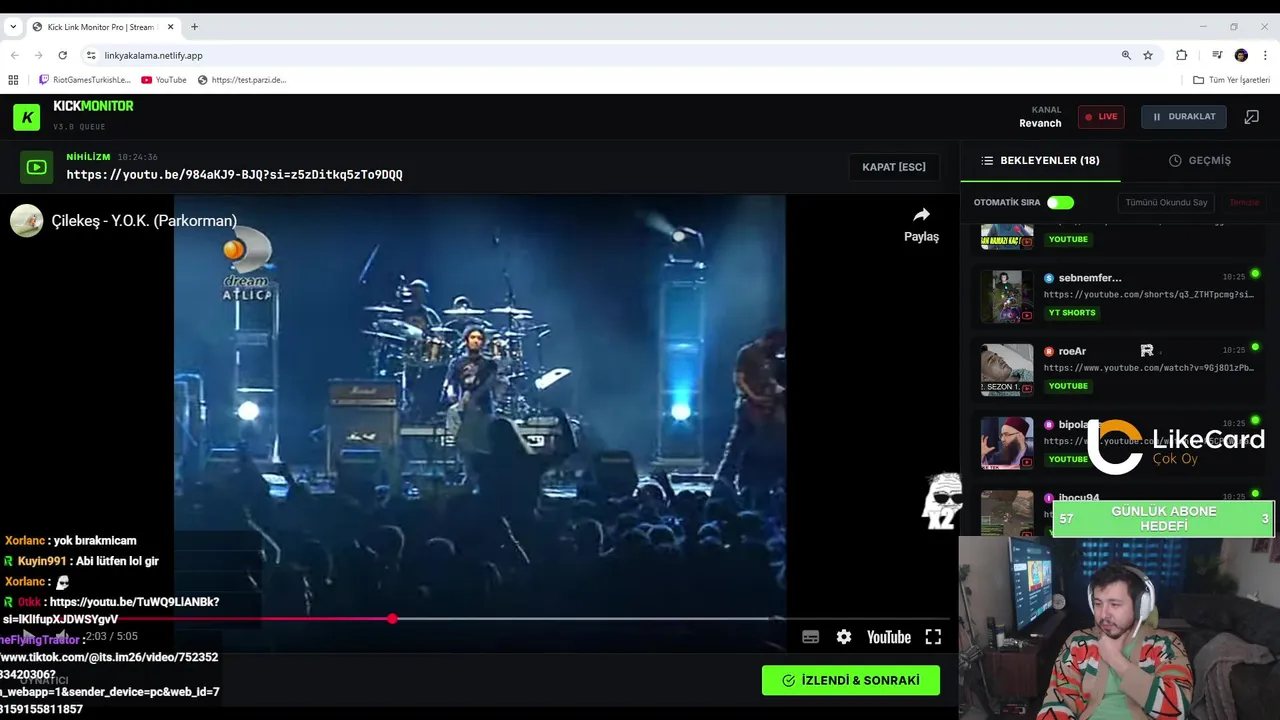Open a new browser tab
Screen dimensions: 1280x720
tap(194, 27)
